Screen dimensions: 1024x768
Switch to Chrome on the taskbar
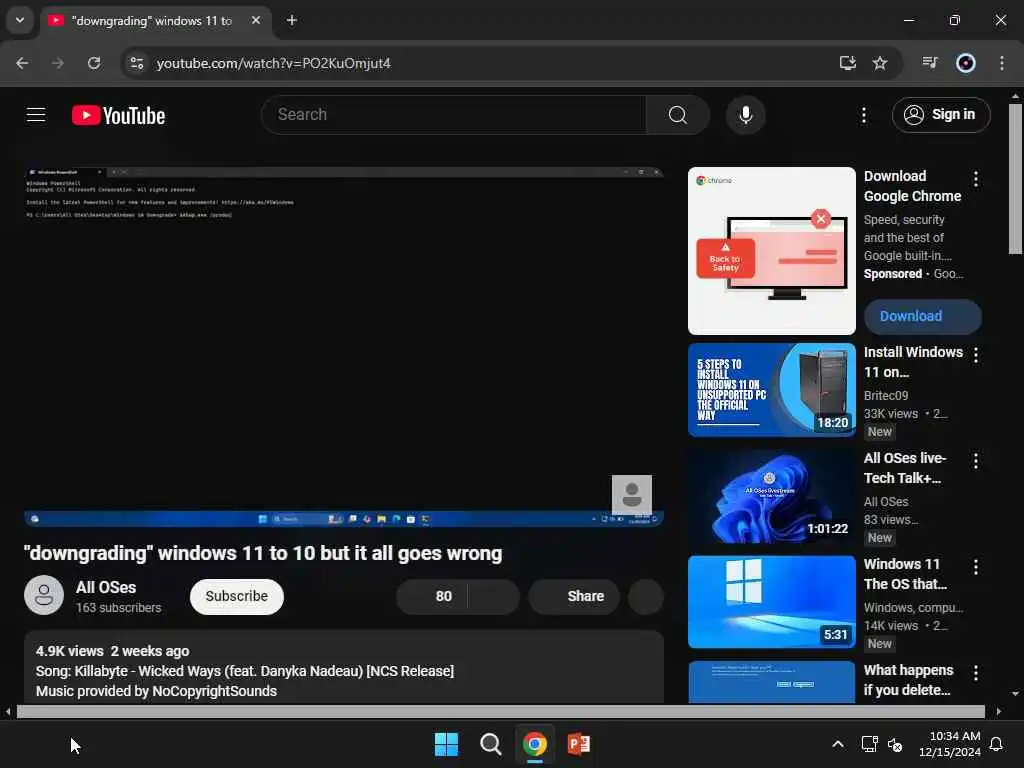point(535,744)
